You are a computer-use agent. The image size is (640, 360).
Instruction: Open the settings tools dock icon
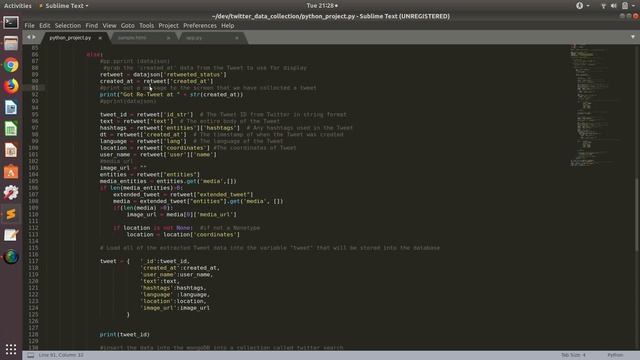coord(11,193)
